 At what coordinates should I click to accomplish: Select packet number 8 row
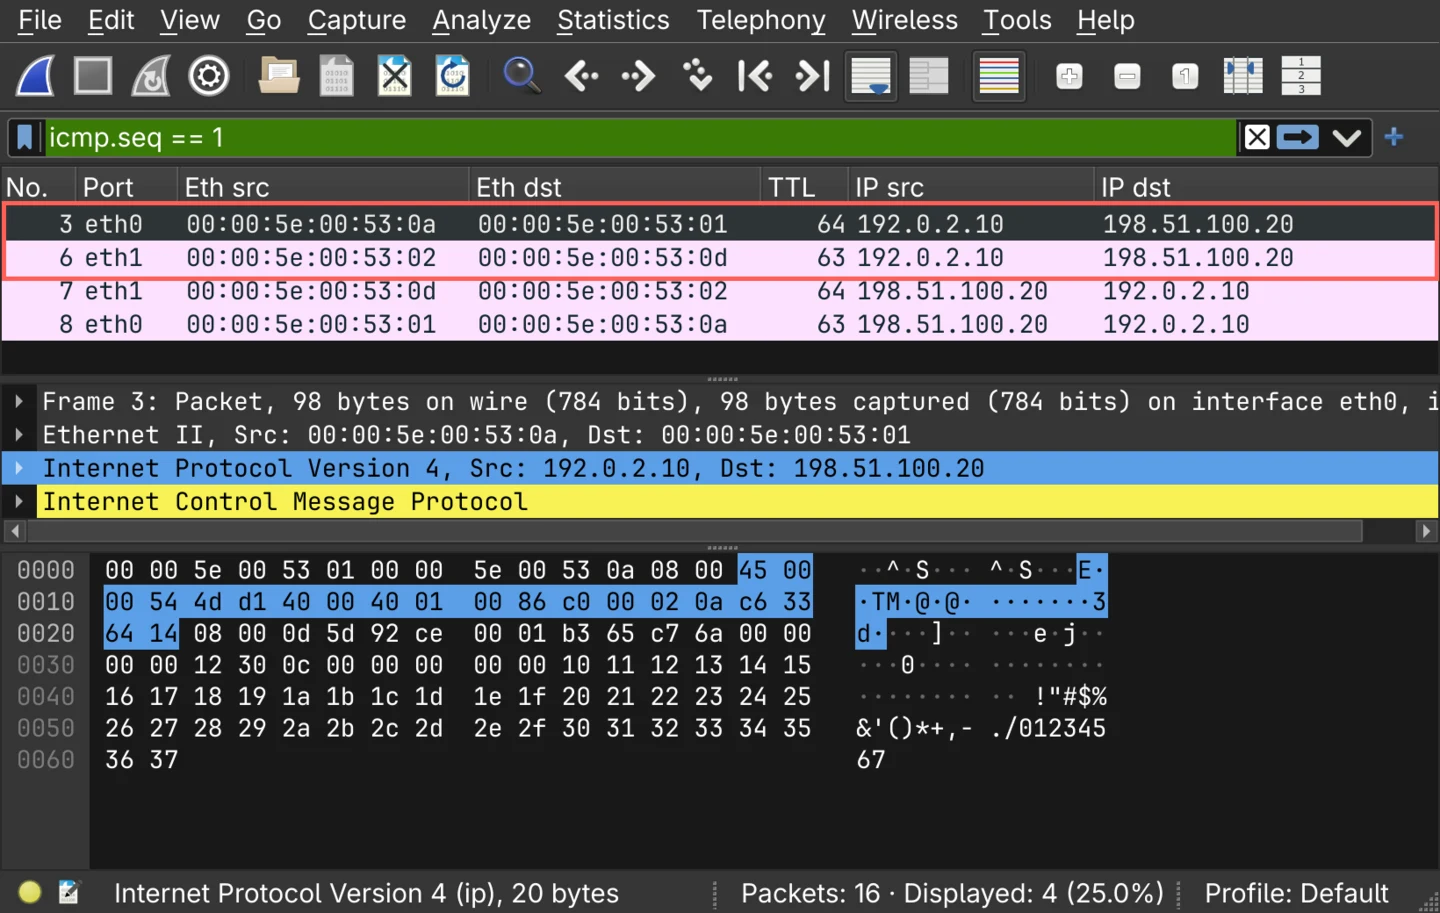point(720,324)
